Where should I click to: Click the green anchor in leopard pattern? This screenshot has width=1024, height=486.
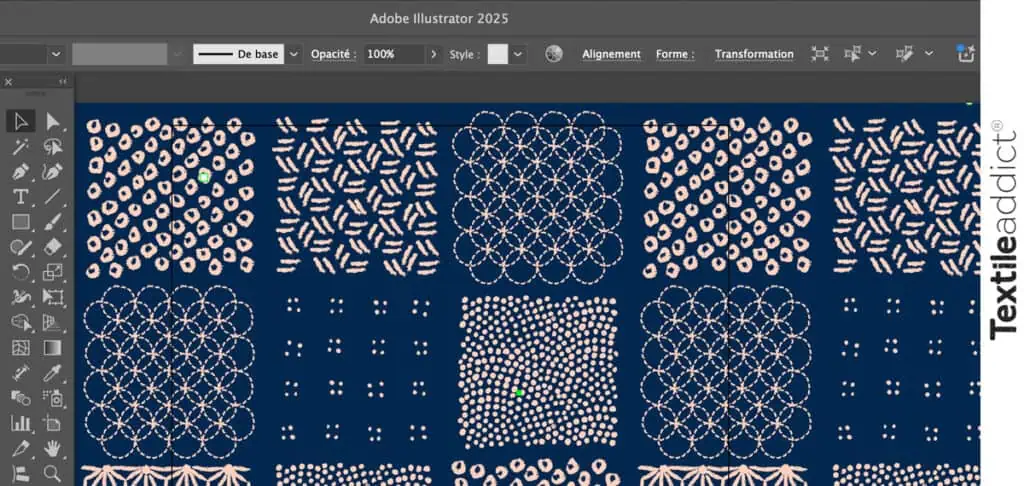[x=204, y=176]
